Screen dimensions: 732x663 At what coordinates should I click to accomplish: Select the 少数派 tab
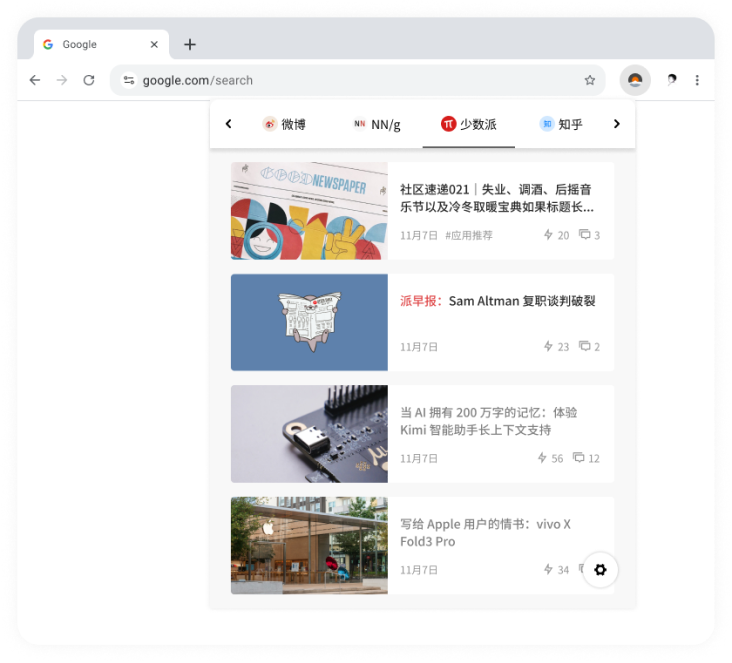tap(469, 124)
